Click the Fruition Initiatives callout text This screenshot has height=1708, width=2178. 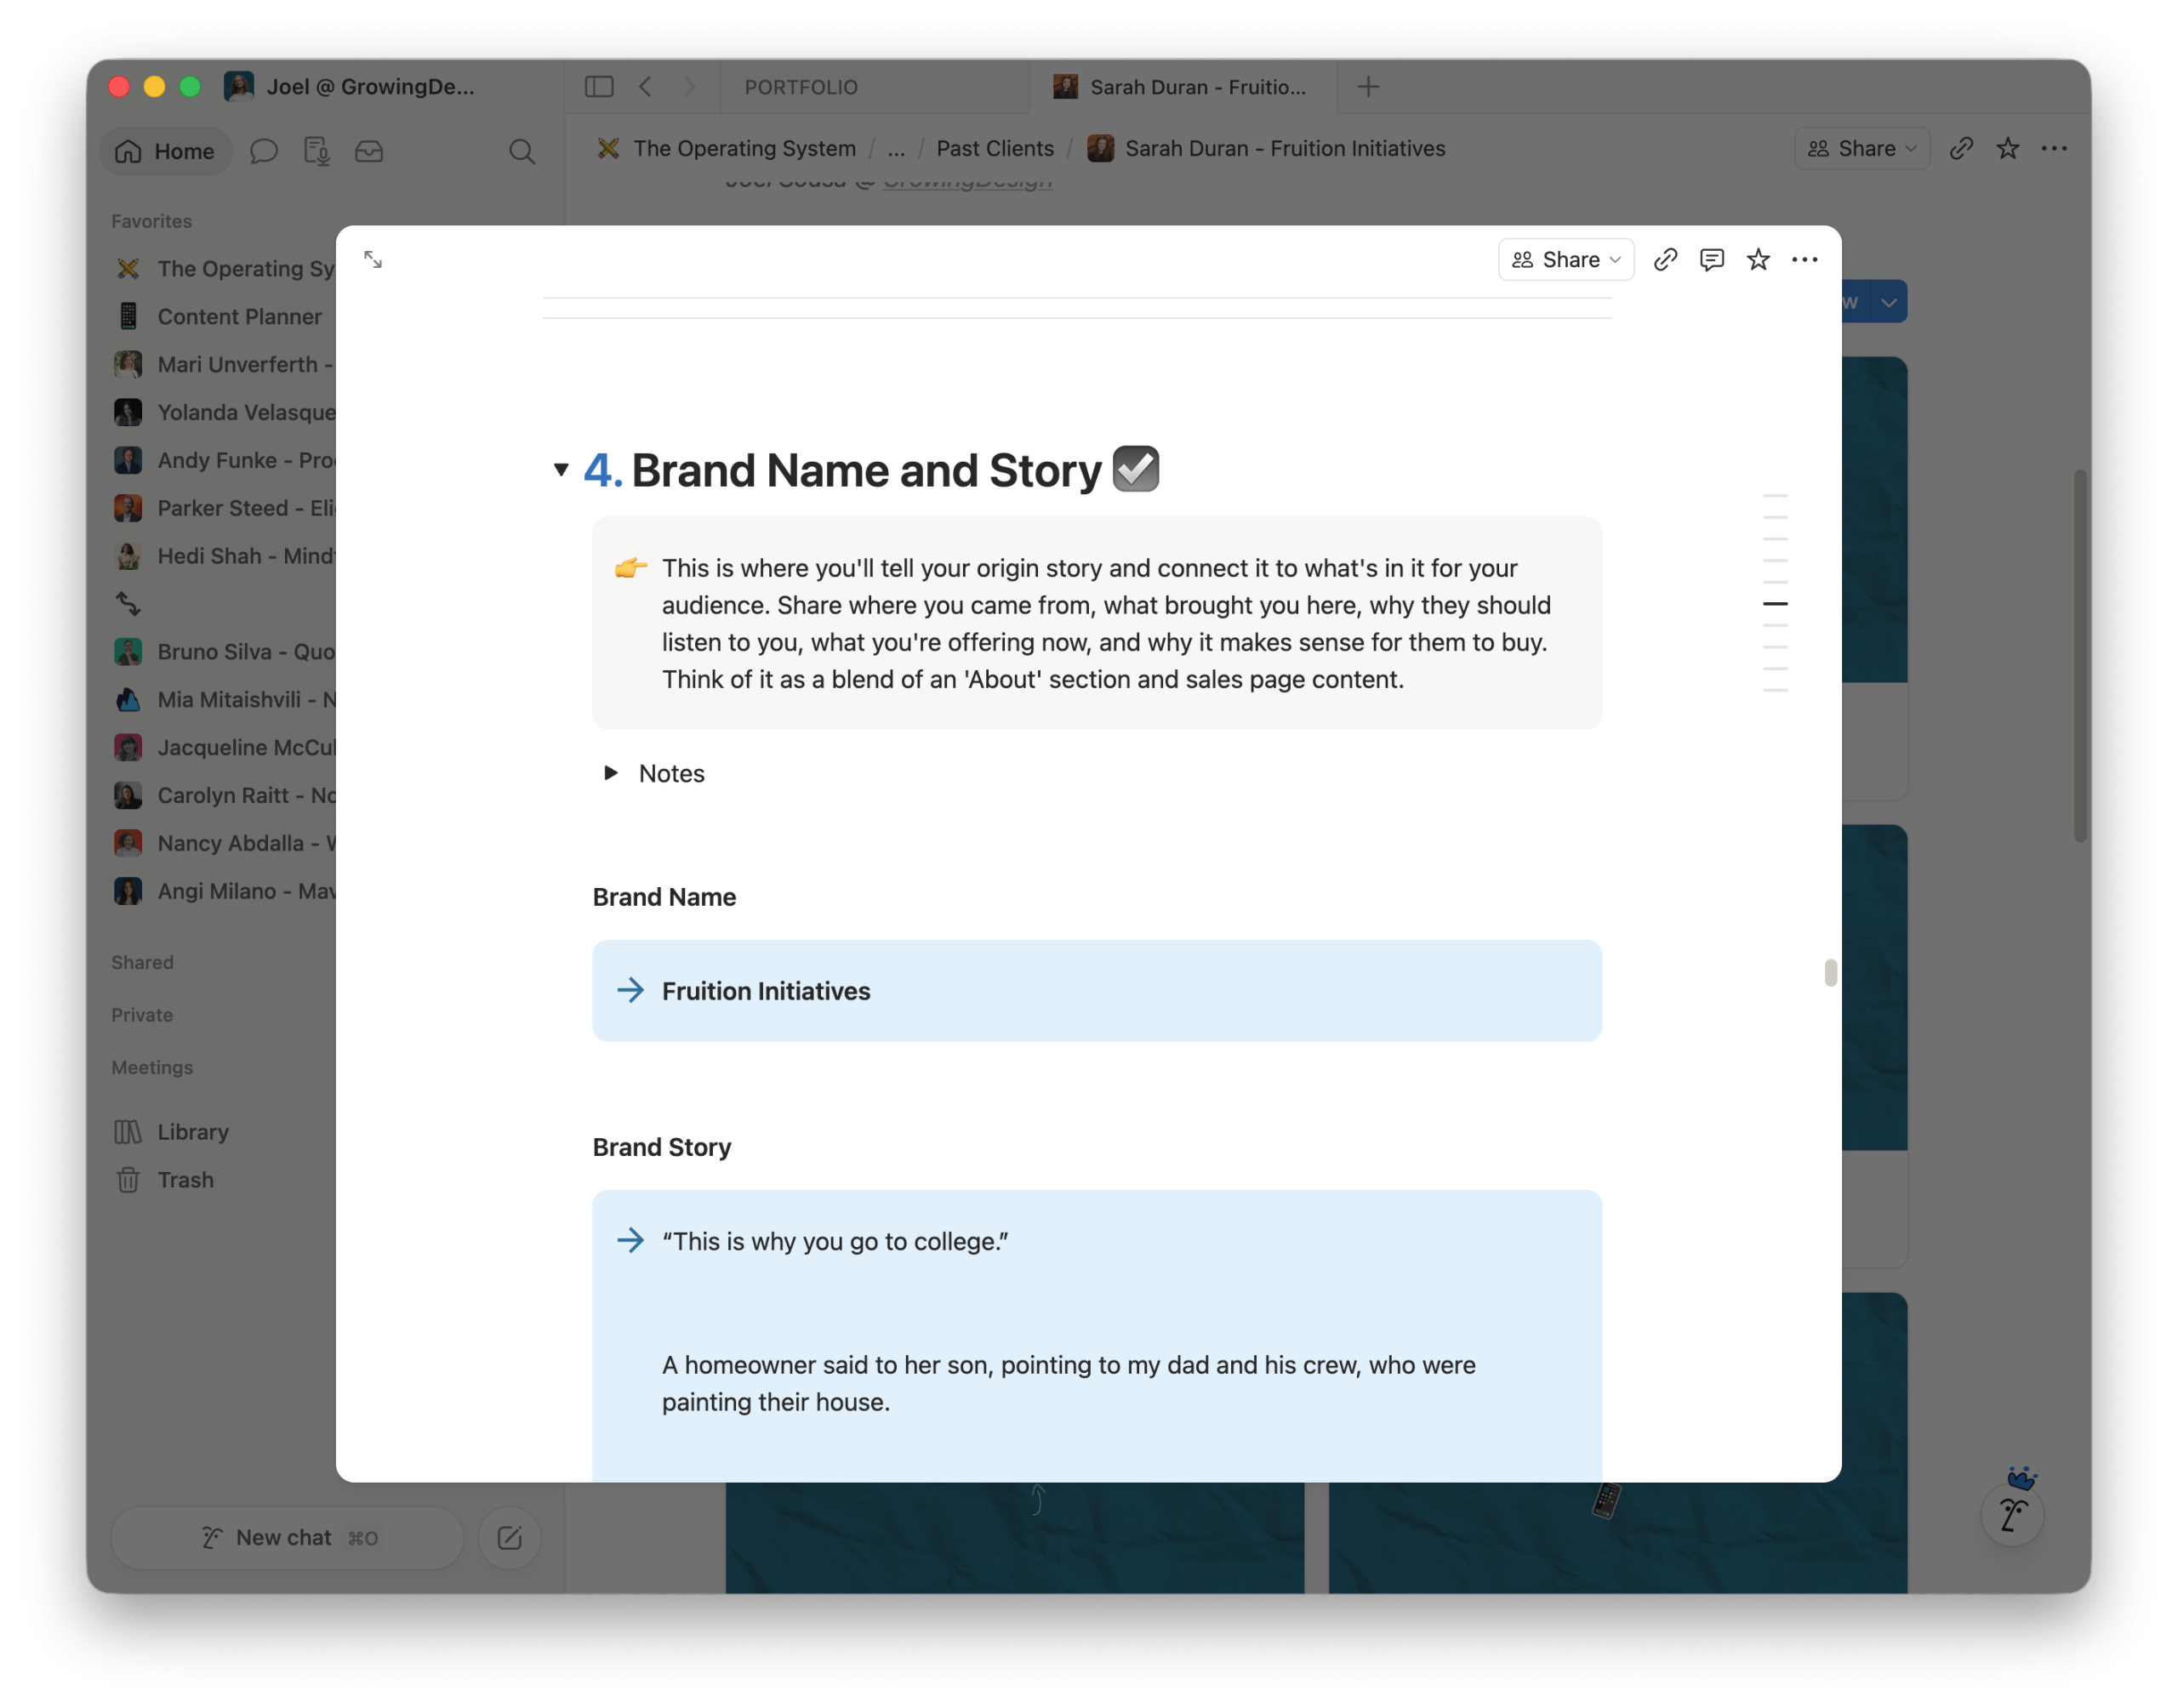pyautogui.click(x=766, y=991)
